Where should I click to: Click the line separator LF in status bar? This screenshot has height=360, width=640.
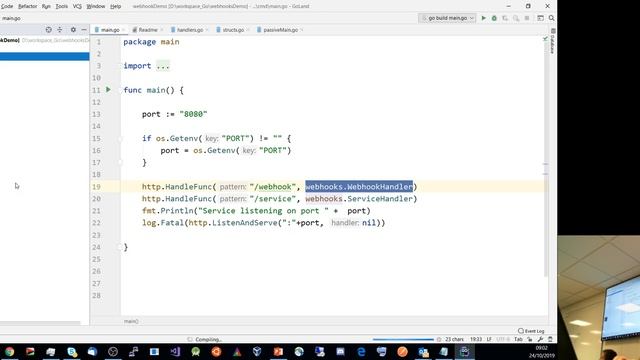(x=489, y=339)
